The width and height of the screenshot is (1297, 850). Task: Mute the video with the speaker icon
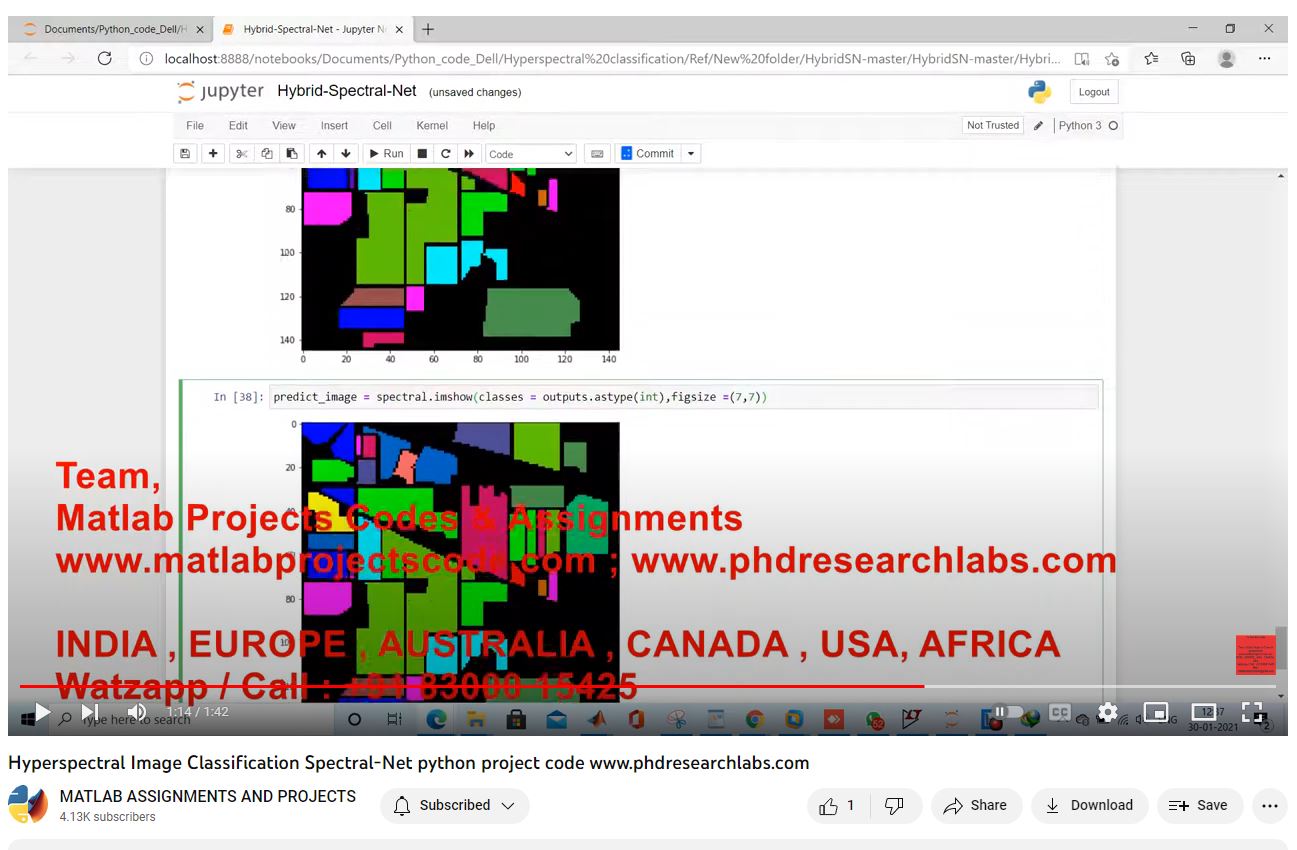[x=137, y=712]
